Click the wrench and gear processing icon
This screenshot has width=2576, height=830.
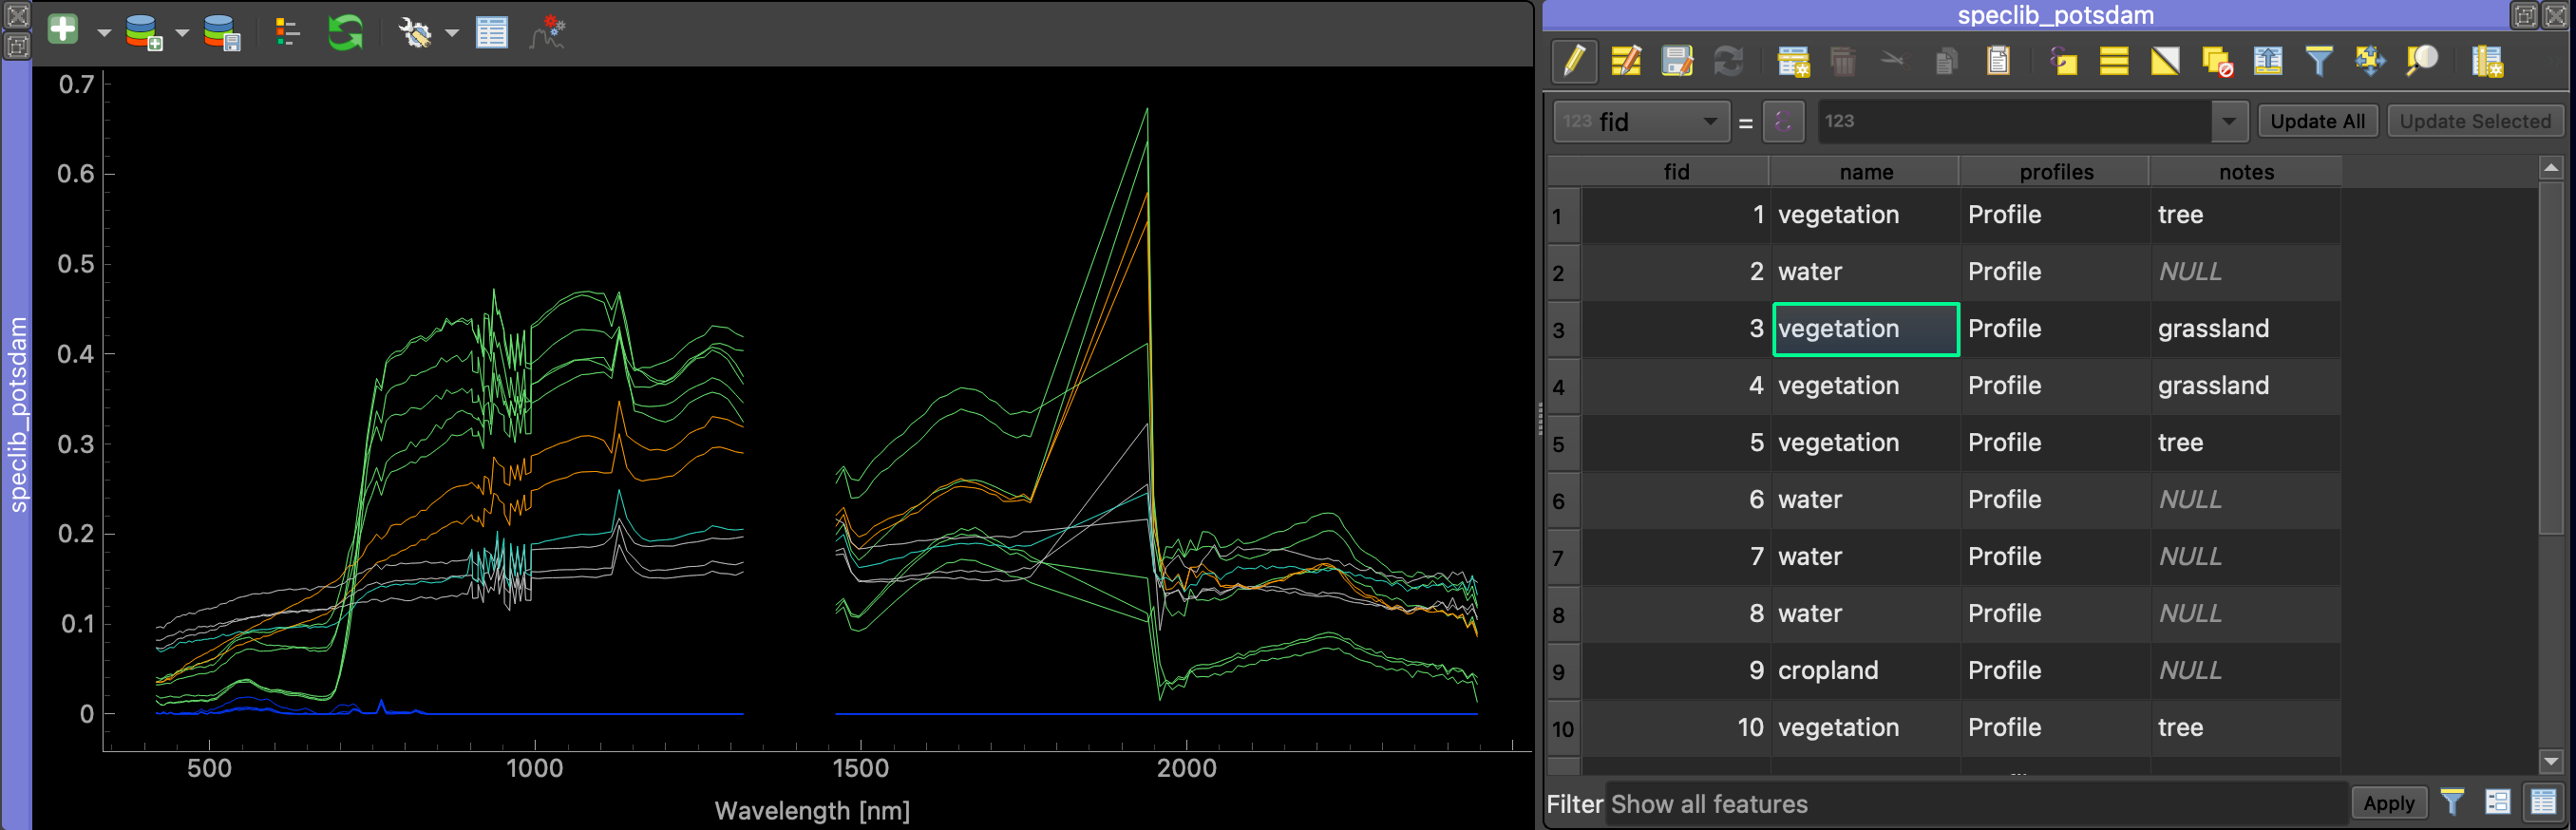(x=414, y=32)
